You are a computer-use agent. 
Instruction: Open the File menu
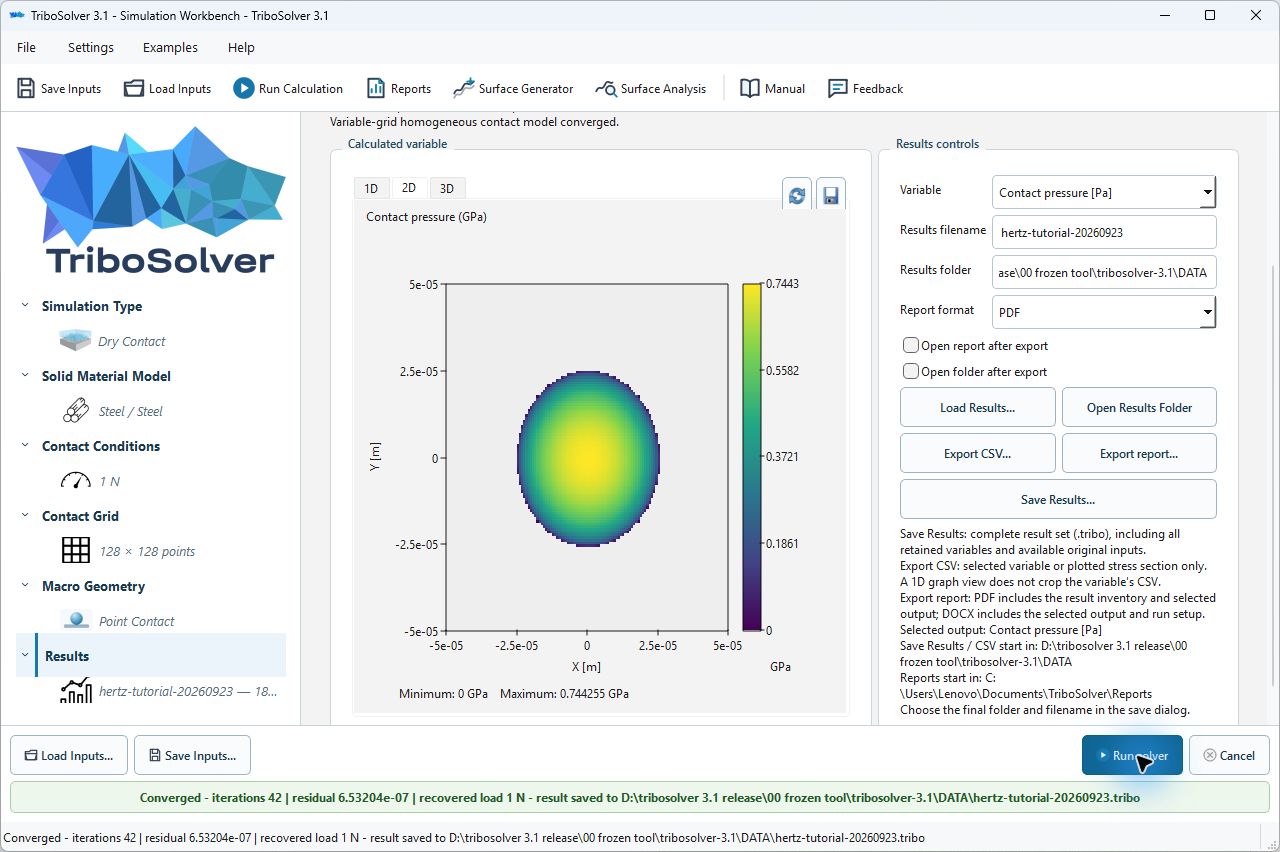(x=27, y=47)
